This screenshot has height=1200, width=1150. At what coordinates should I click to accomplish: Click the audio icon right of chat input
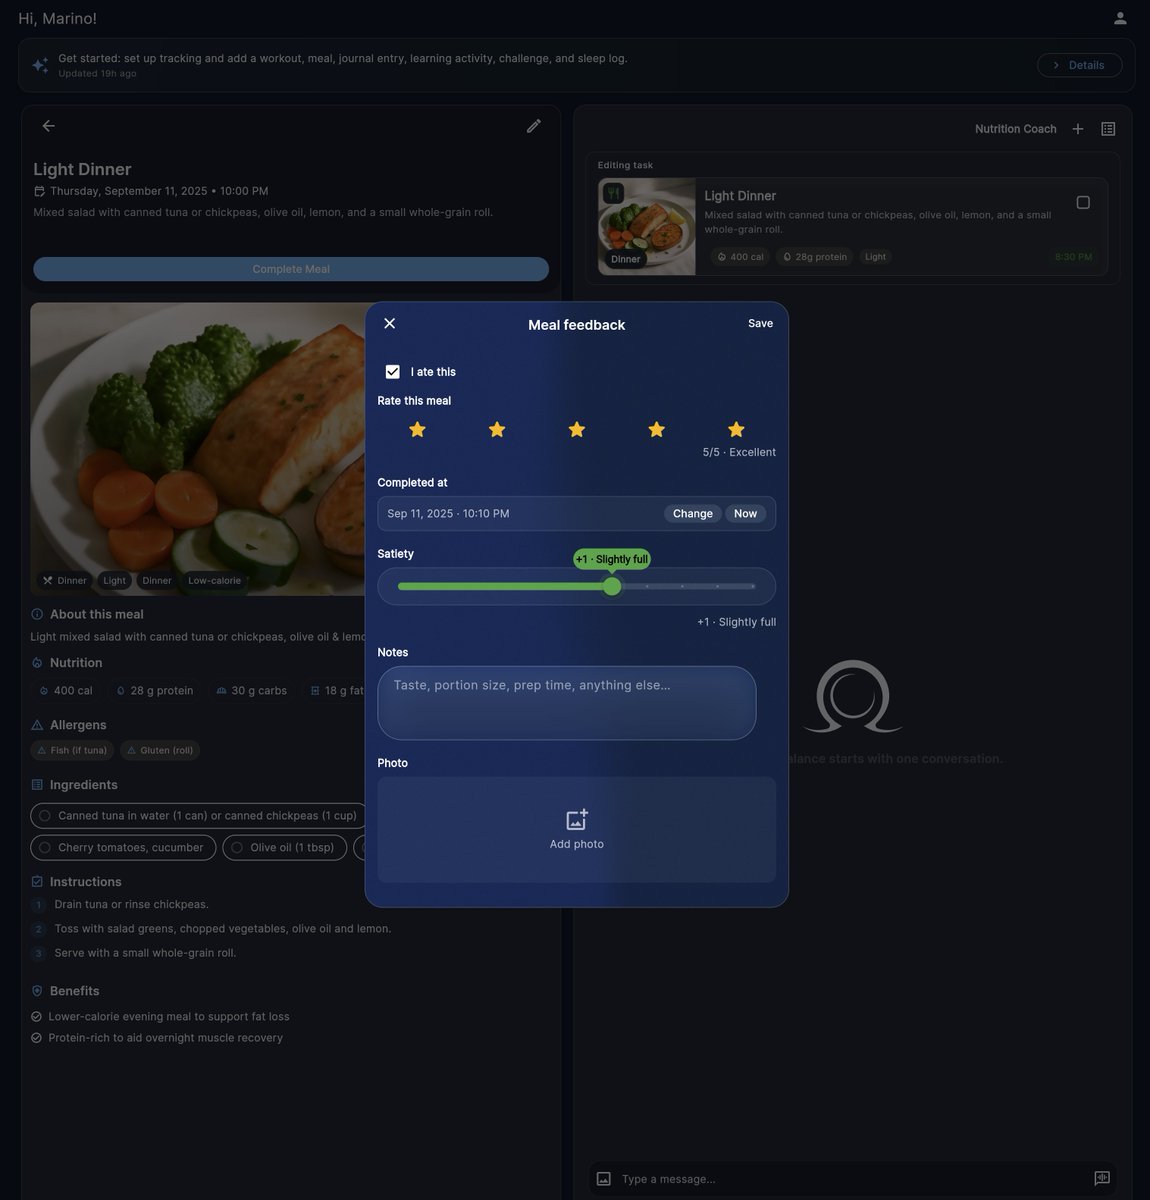click(1101, 1178)
